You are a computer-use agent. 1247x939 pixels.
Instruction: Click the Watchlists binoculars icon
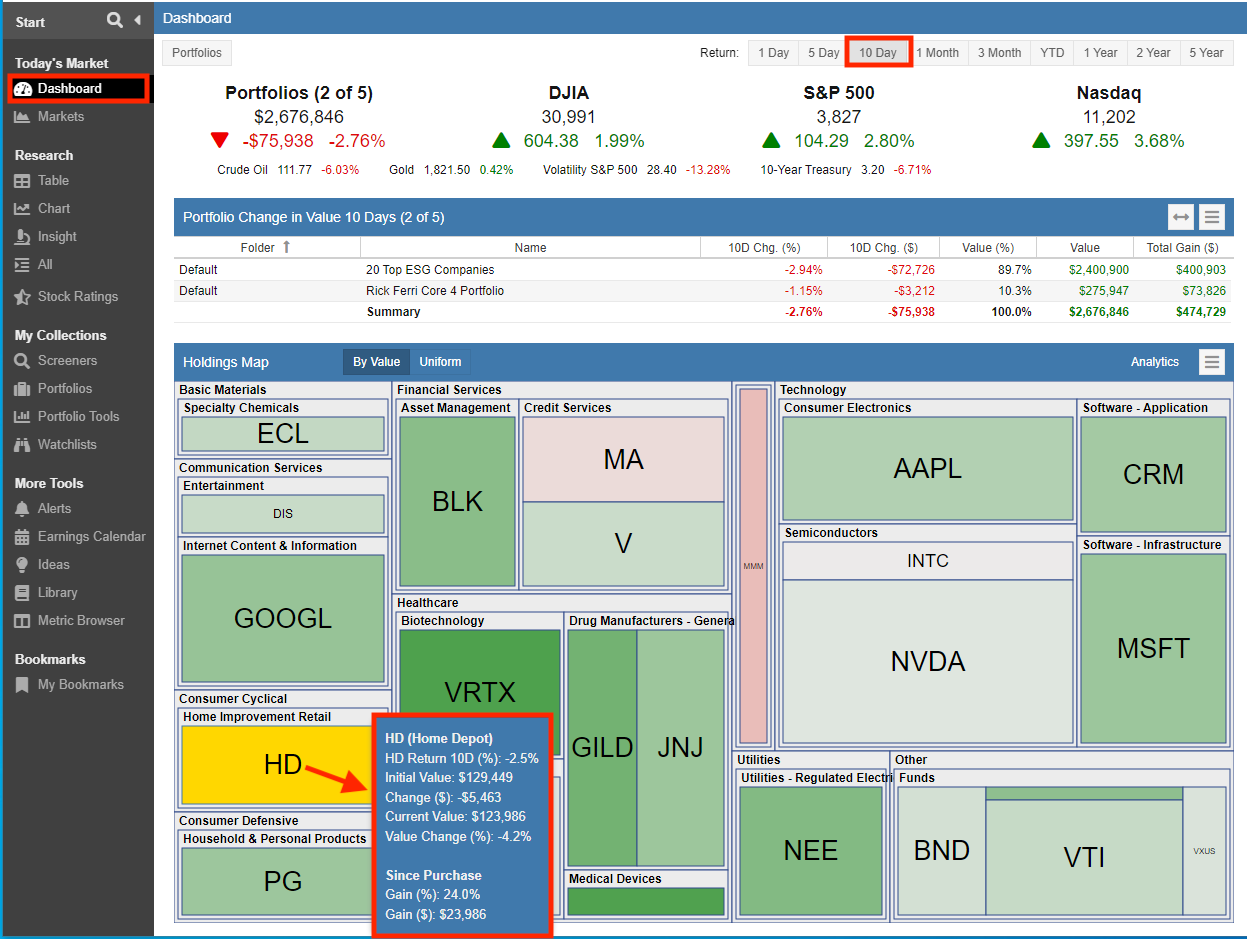(22, 445)
